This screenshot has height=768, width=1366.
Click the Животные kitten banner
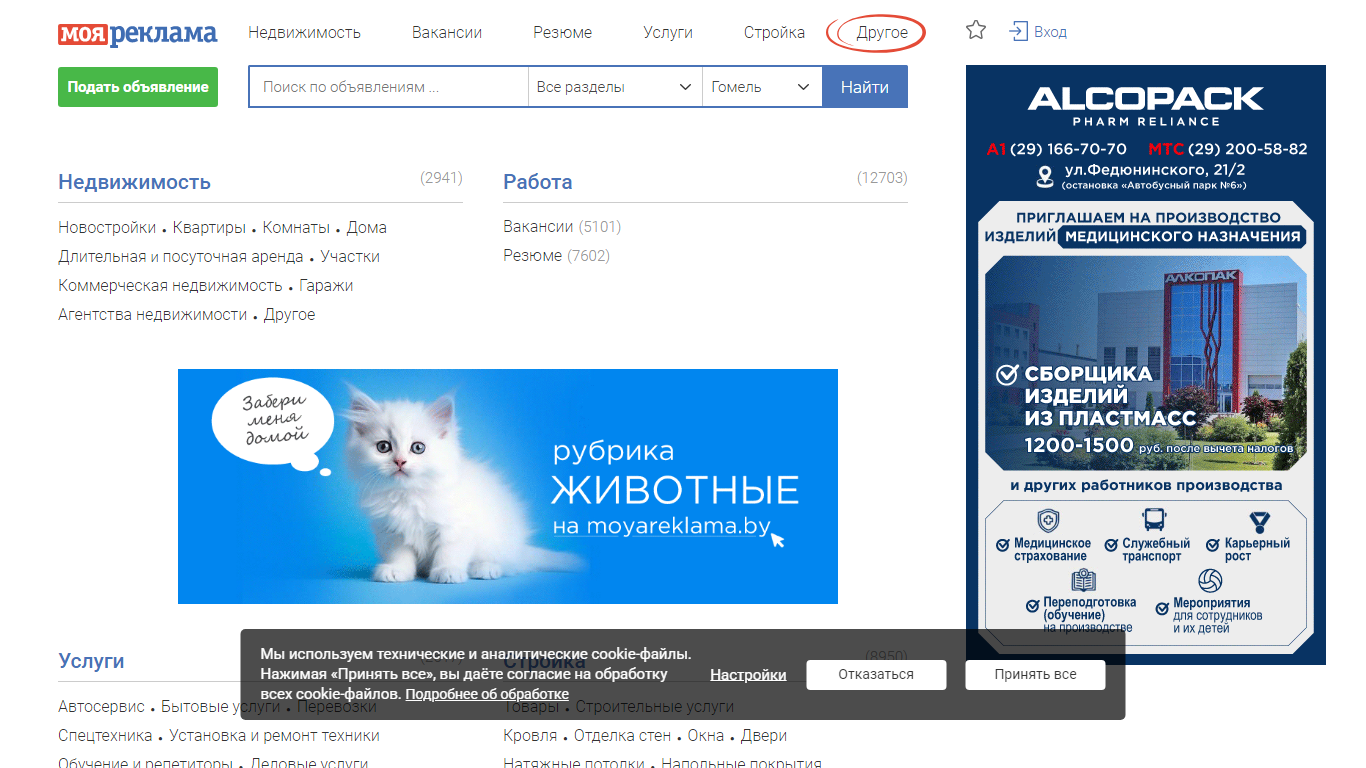[x=508, y=486]
